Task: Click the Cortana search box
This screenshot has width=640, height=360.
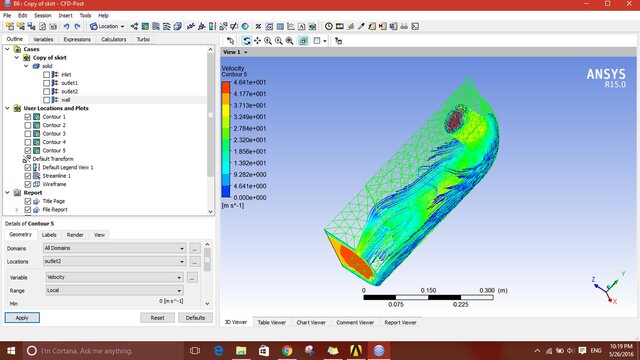Action: point(103,351)
